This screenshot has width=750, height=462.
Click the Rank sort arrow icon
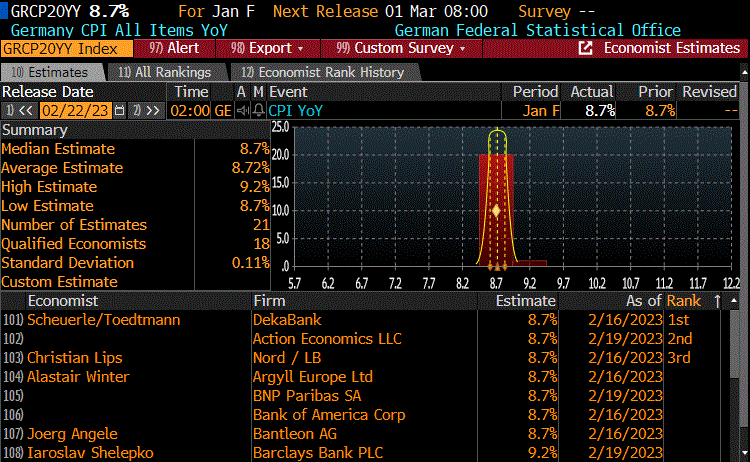tap(717, 301)
